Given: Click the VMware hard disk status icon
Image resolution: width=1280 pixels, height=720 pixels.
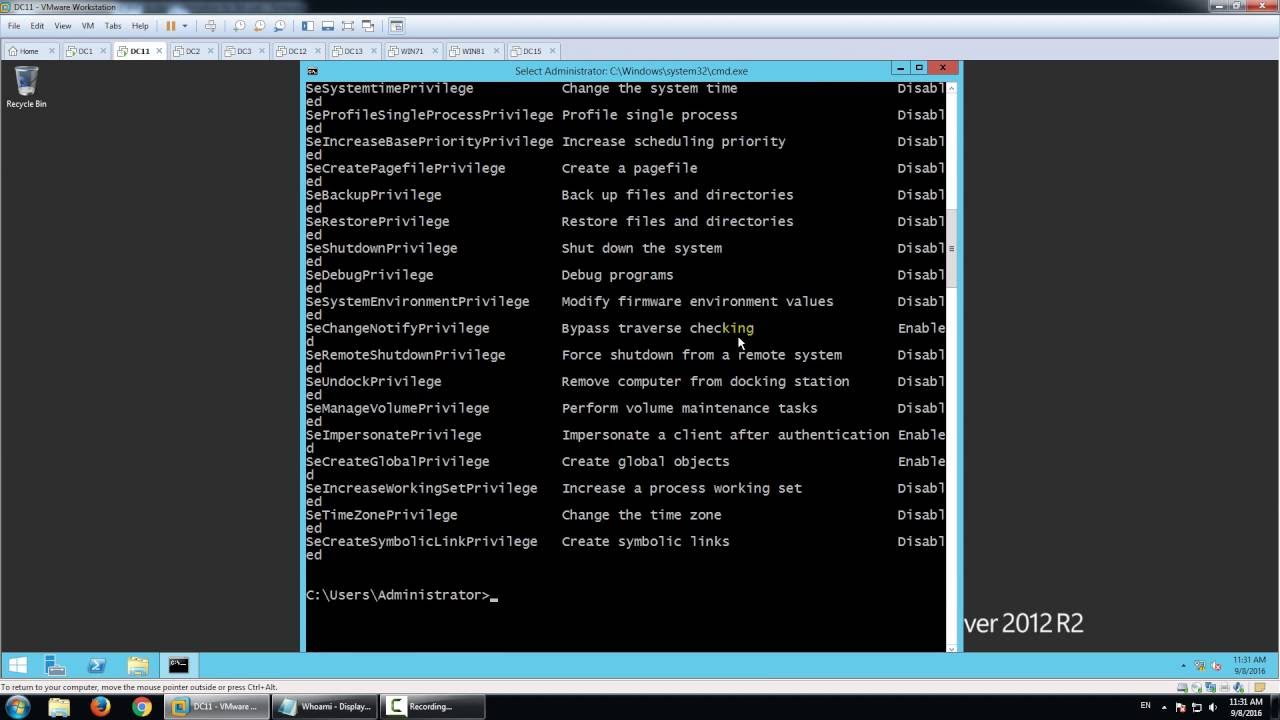Looking at the screenshot, I should (1182, 688).
